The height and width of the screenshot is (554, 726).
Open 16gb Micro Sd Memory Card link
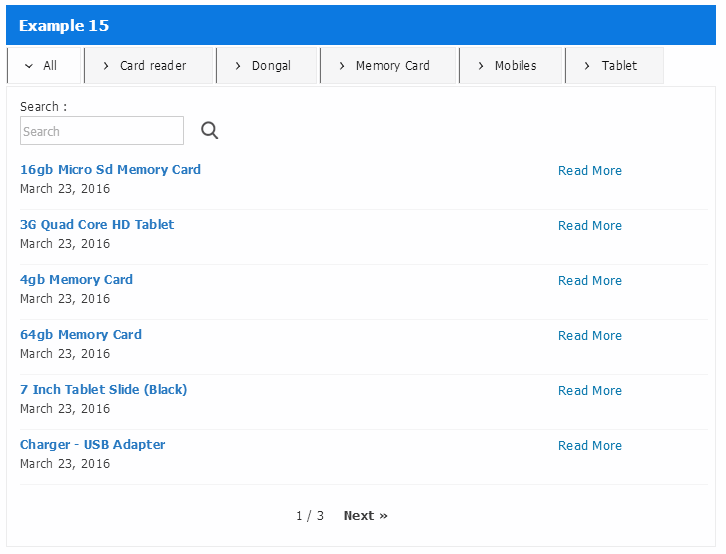point(110,170)
